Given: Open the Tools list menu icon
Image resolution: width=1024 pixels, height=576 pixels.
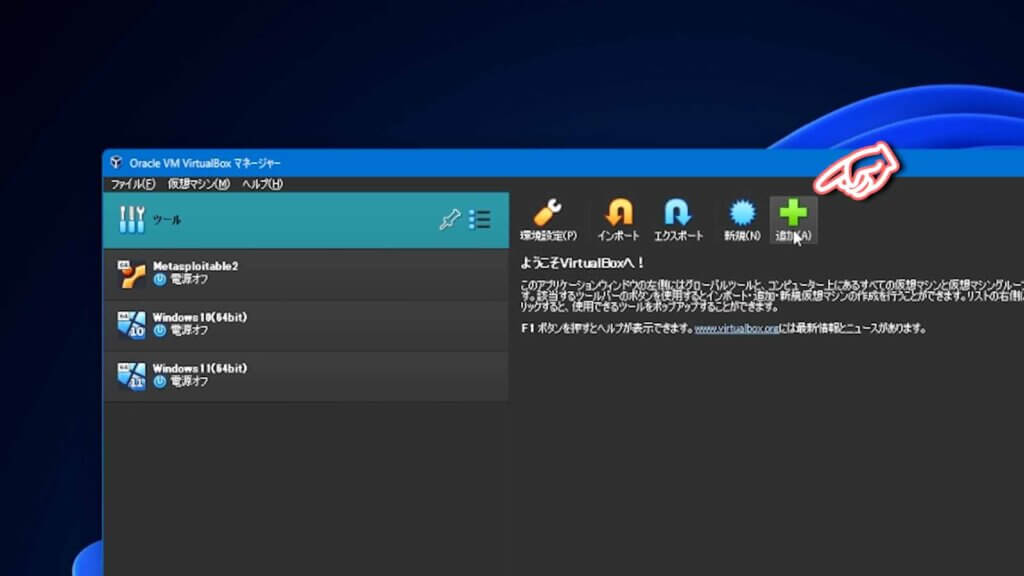Looking at the screenshot, I should [x=479, y=219].
